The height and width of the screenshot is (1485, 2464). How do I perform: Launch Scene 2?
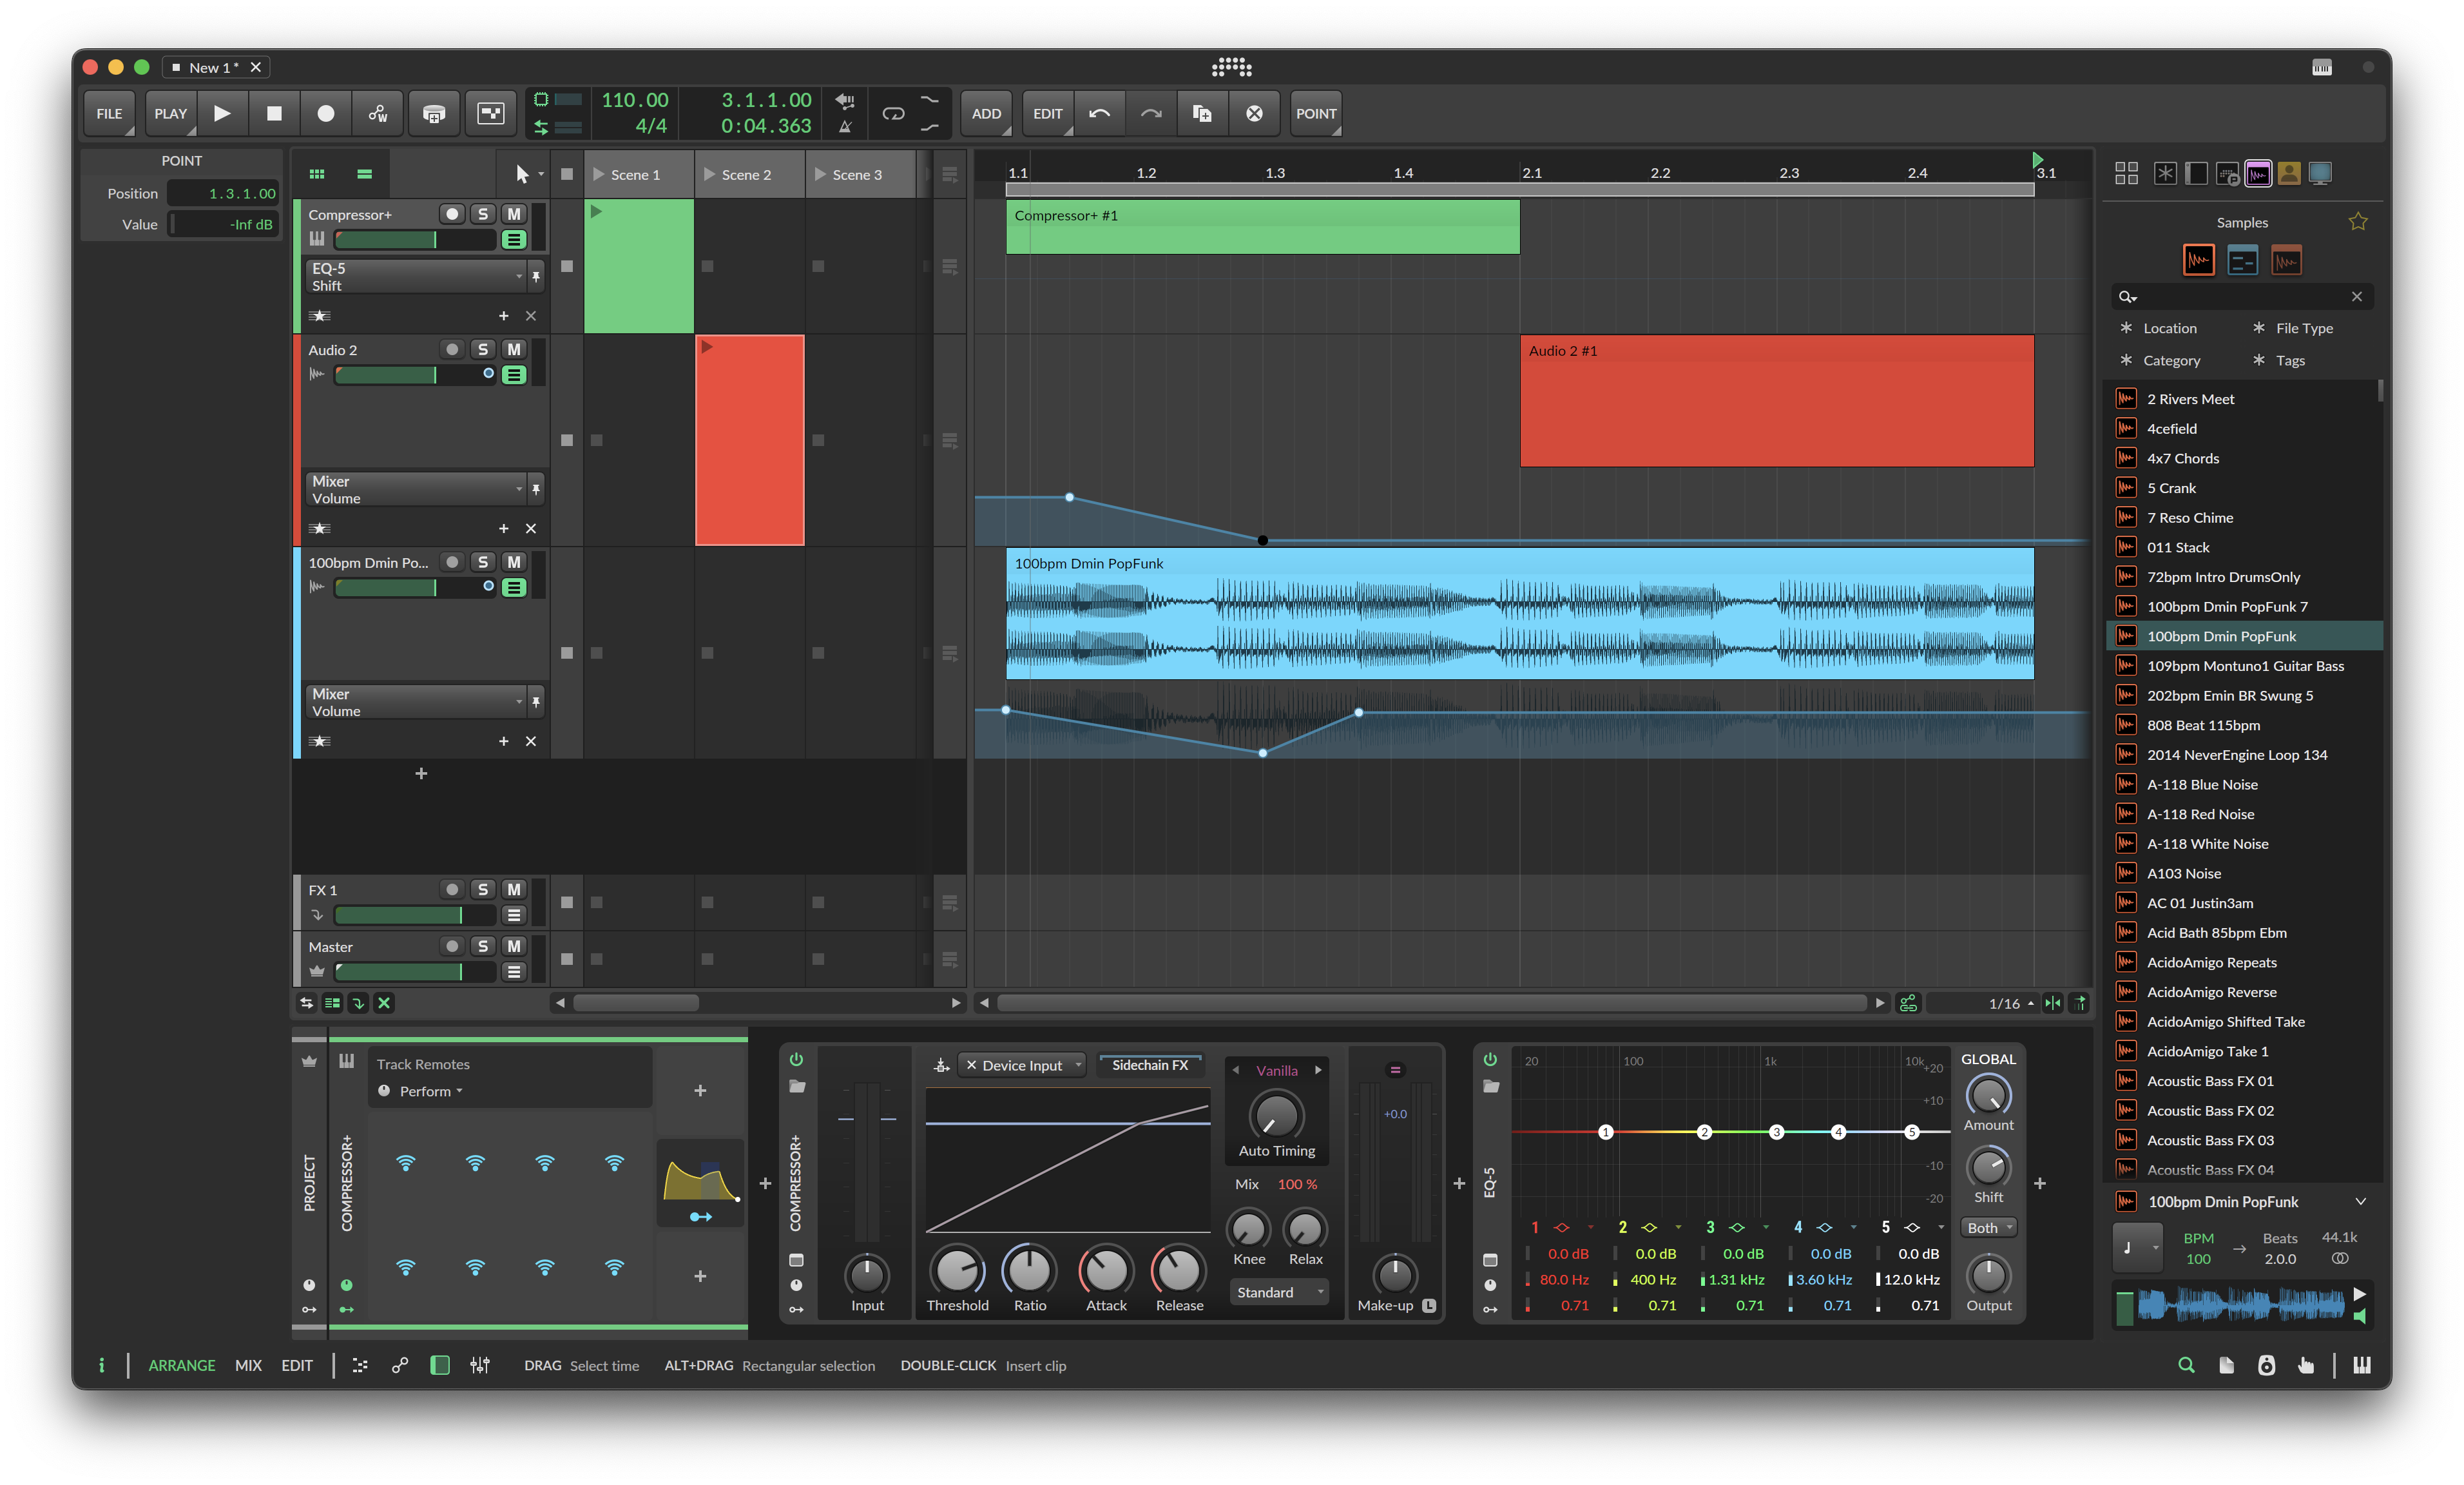[x=709, y=174]
